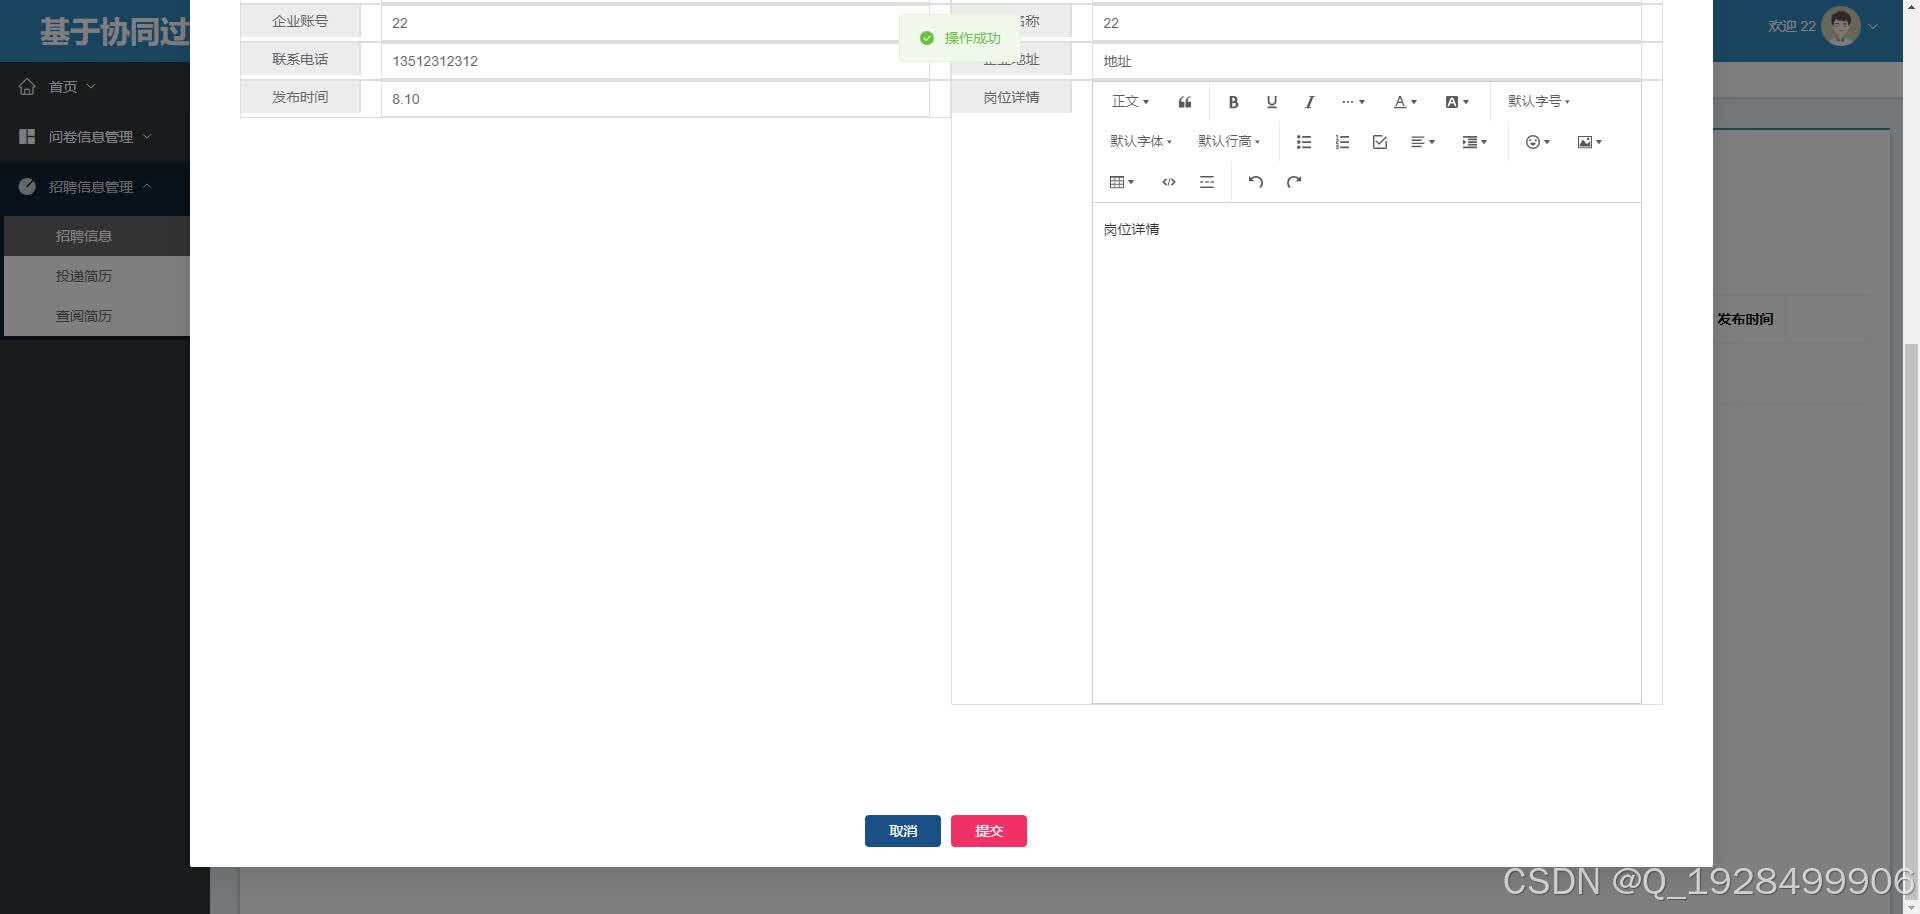
Task: Toggle italic formatting
Action: [x=1309, y=102]
